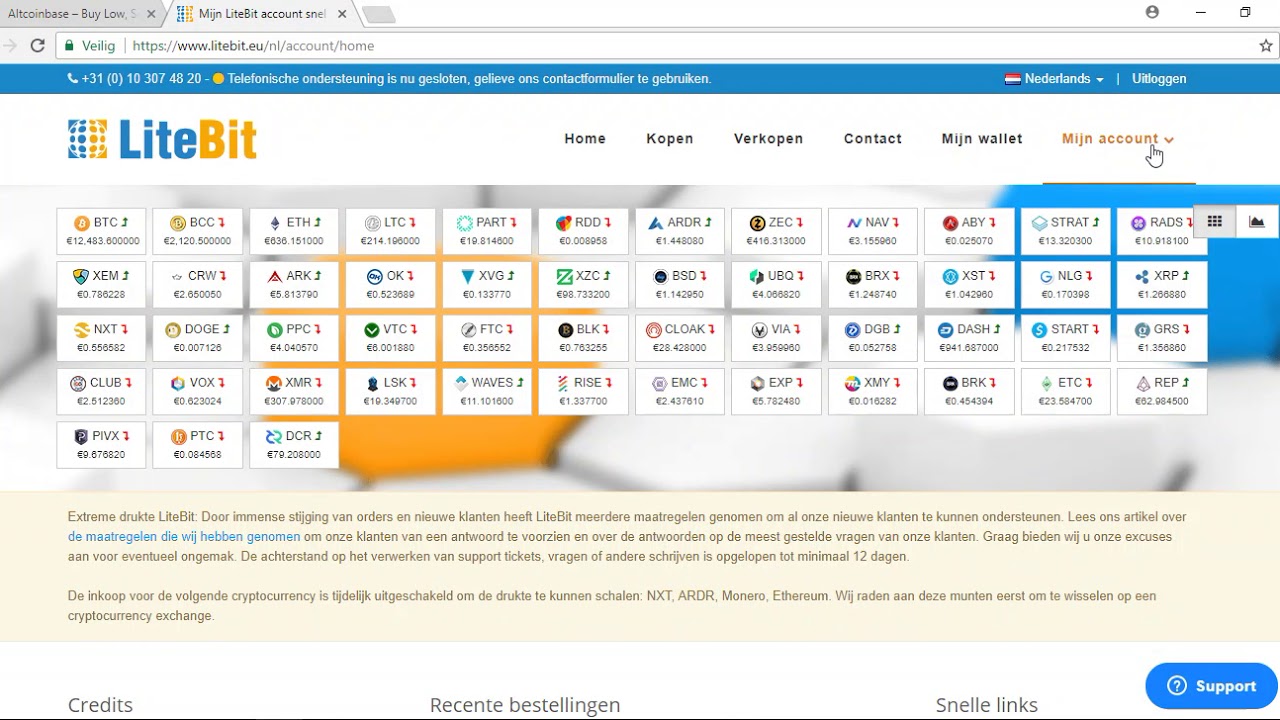Click the Snelle links heading
Viewport: 1280px width, 720px height.
(987, 705)
